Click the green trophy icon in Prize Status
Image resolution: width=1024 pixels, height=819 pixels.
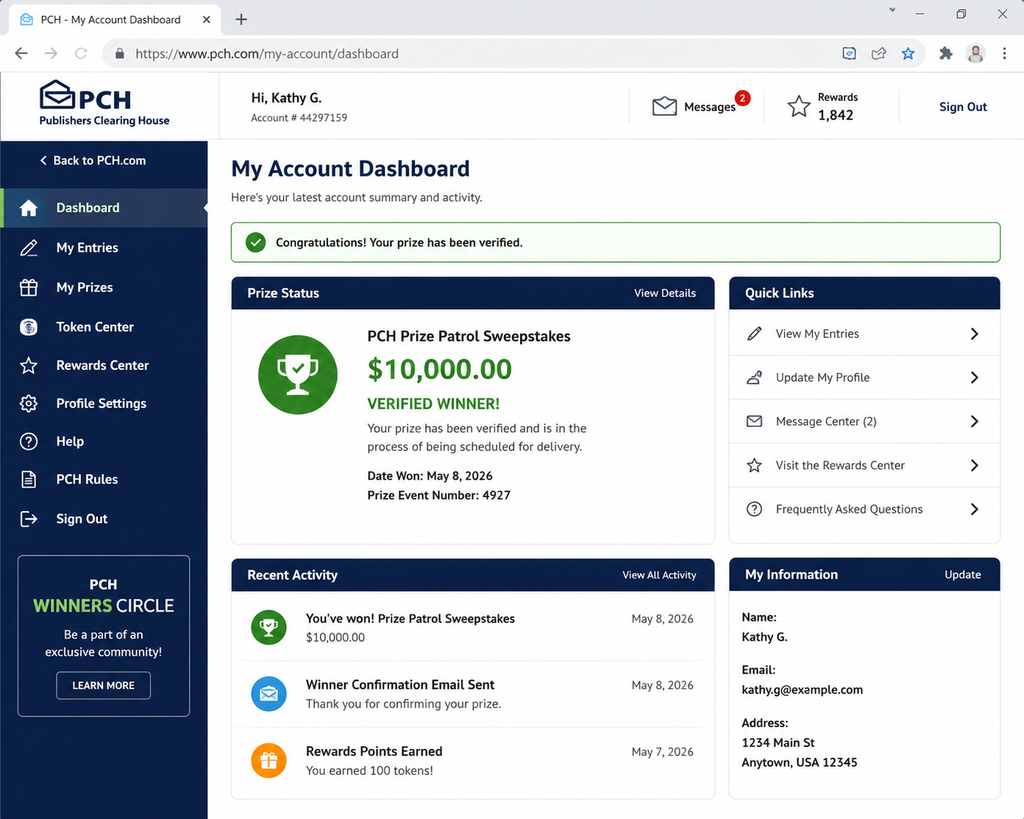[298, 375]
